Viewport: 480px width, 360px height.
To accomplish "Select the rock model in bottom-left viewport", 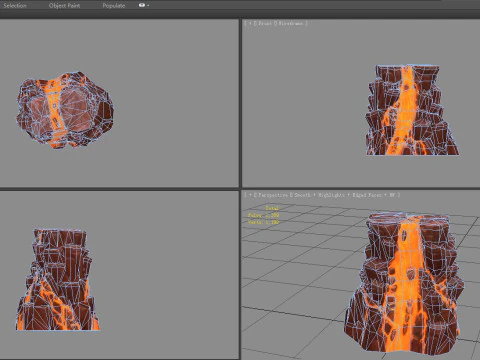I will (57, 280).
